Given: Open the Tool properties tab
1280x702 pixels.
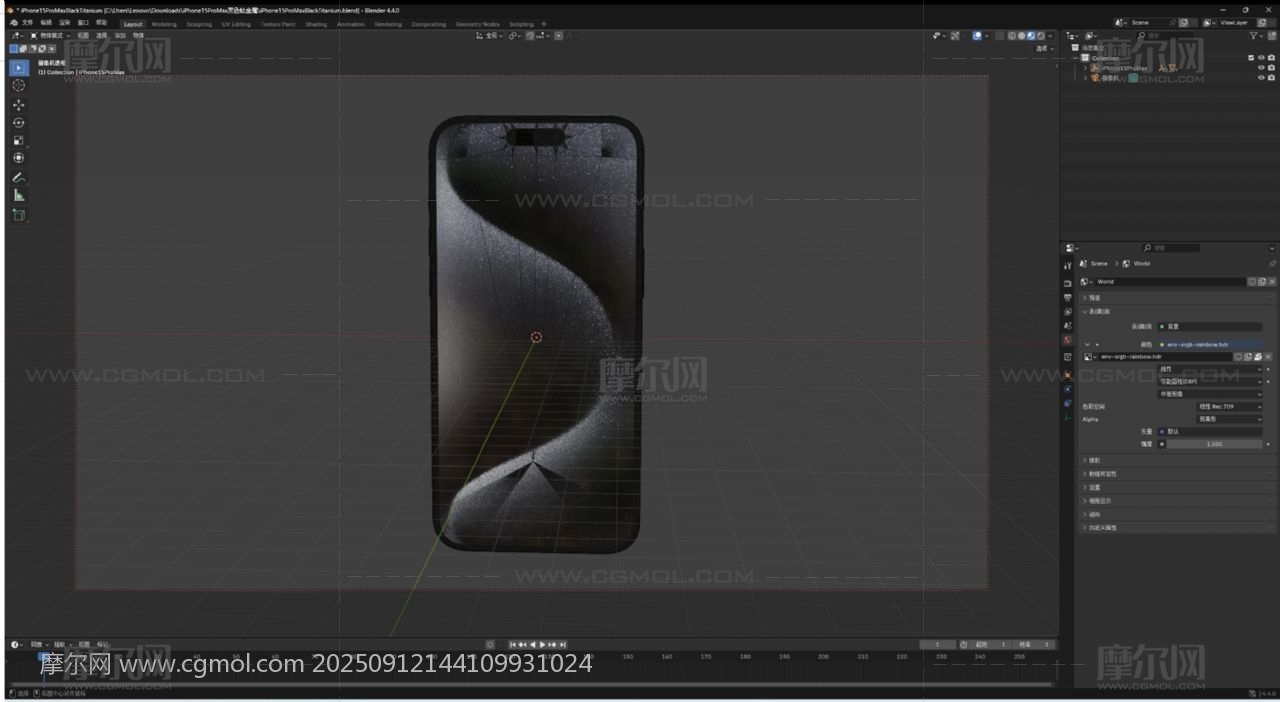Looking at the screenshot, I should [1068, 265].
